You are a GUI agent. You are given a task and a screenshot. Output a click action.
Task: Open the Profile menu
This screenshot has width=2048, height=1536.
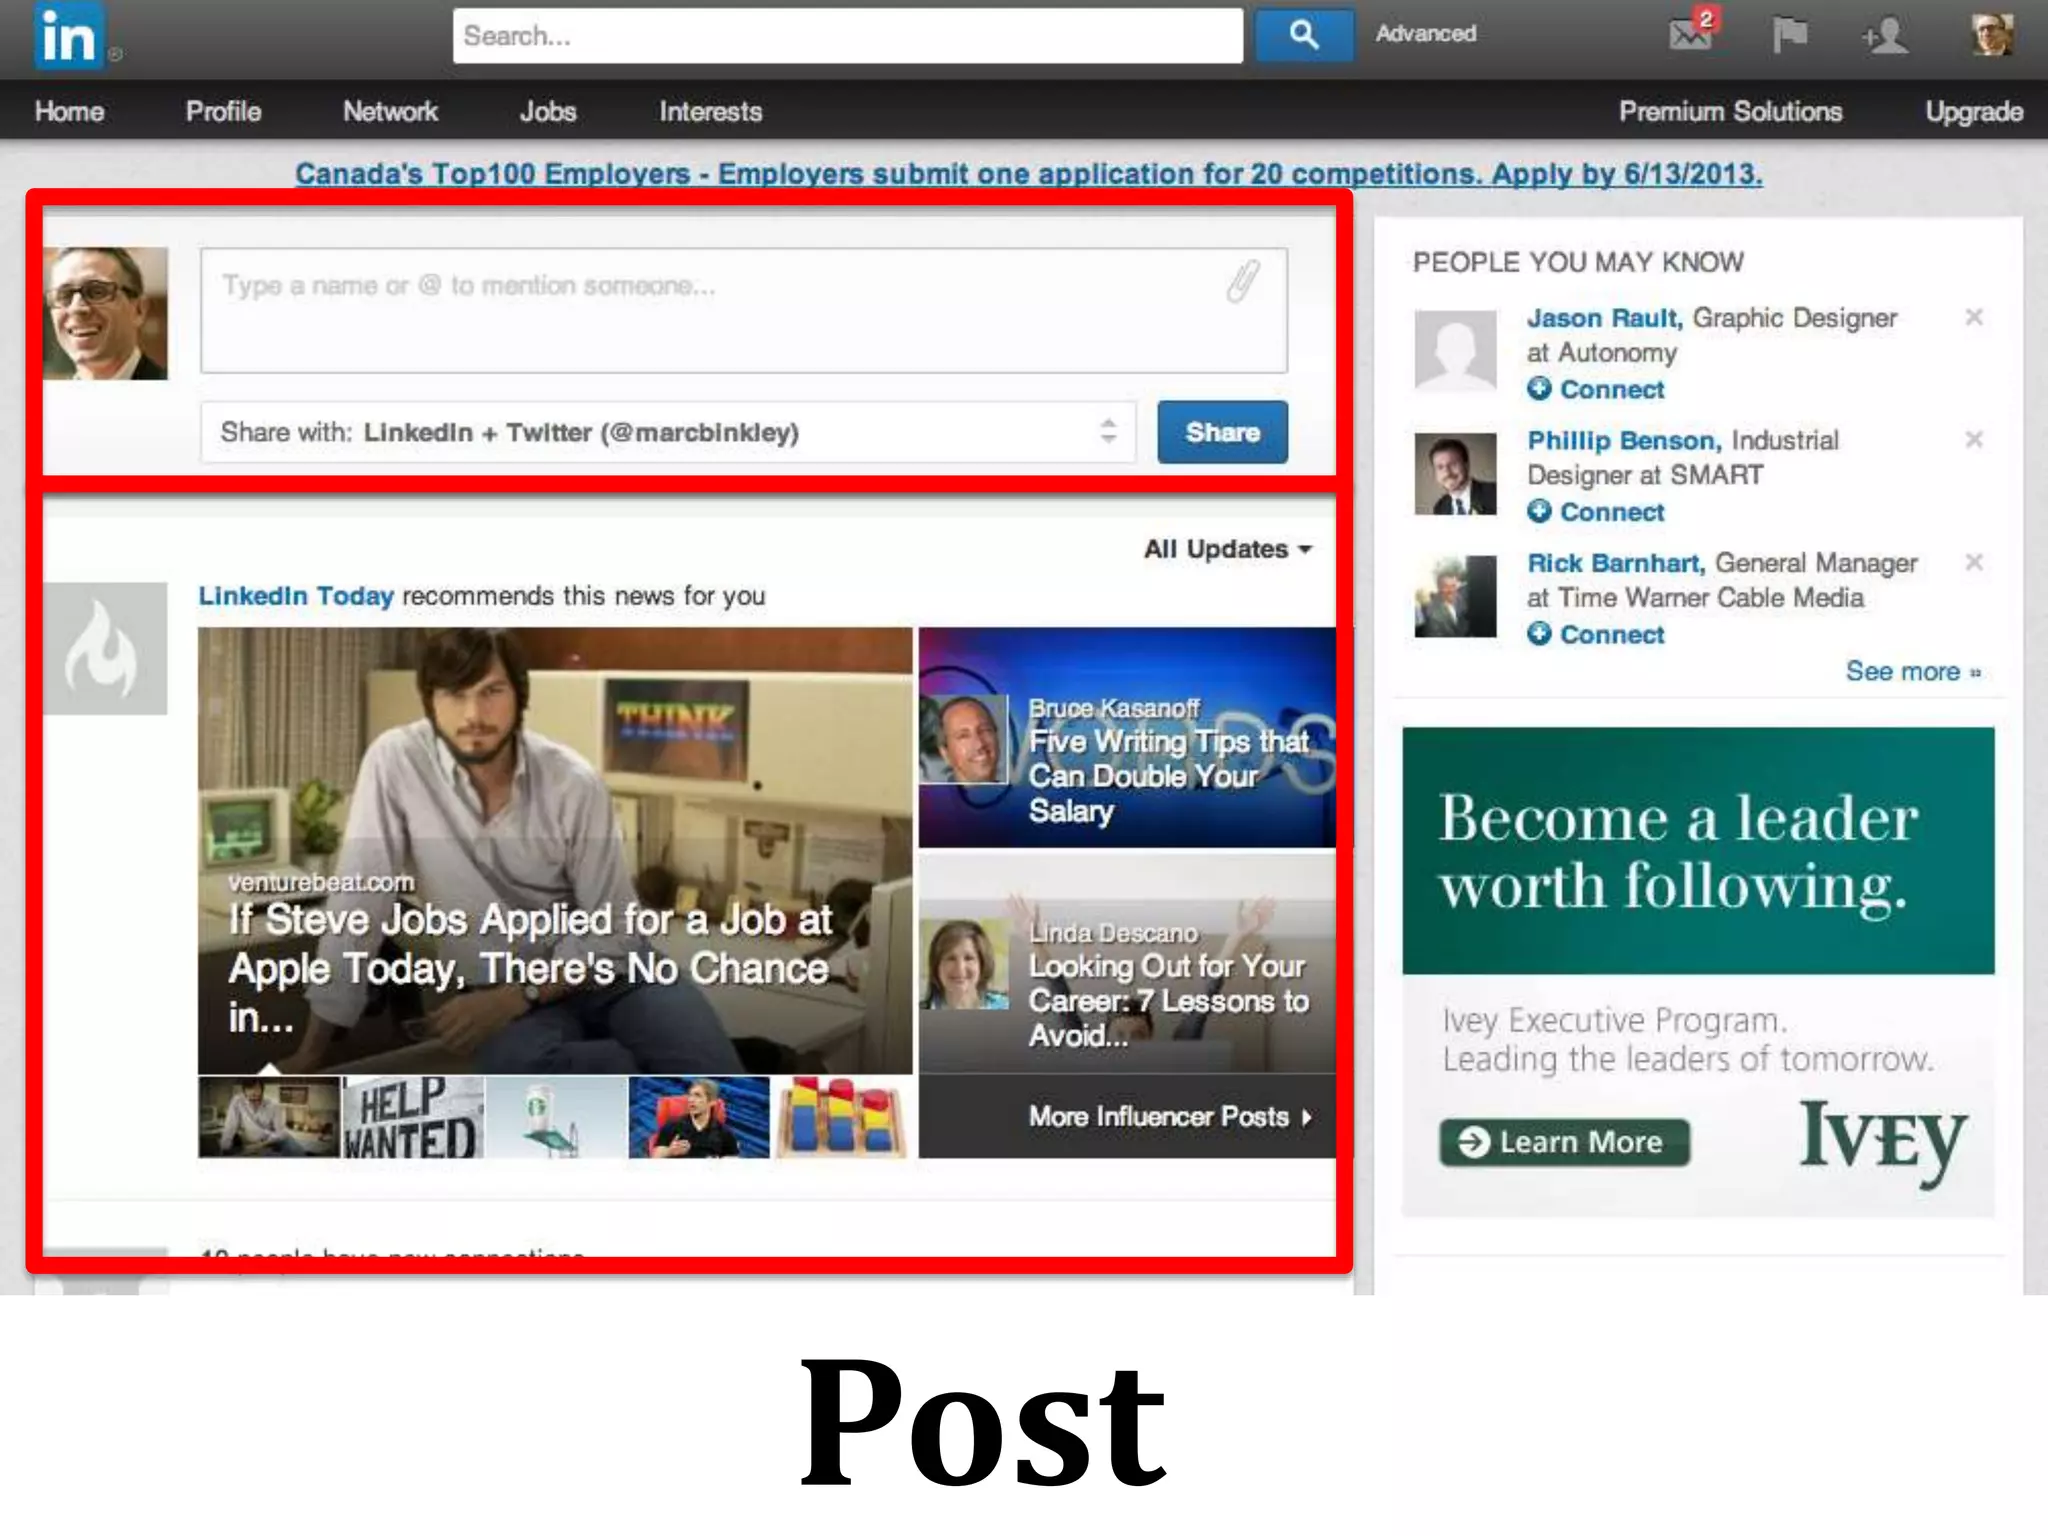(x=223, y=111)
